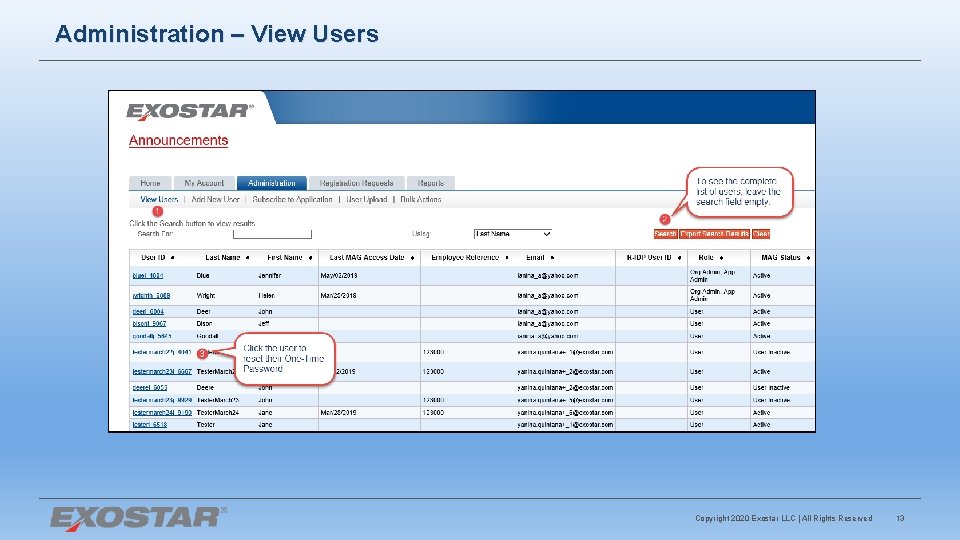Viewport: 960px width, 540px height.
Task: Click the email cell in Deere's row
Action: point(565,388)
